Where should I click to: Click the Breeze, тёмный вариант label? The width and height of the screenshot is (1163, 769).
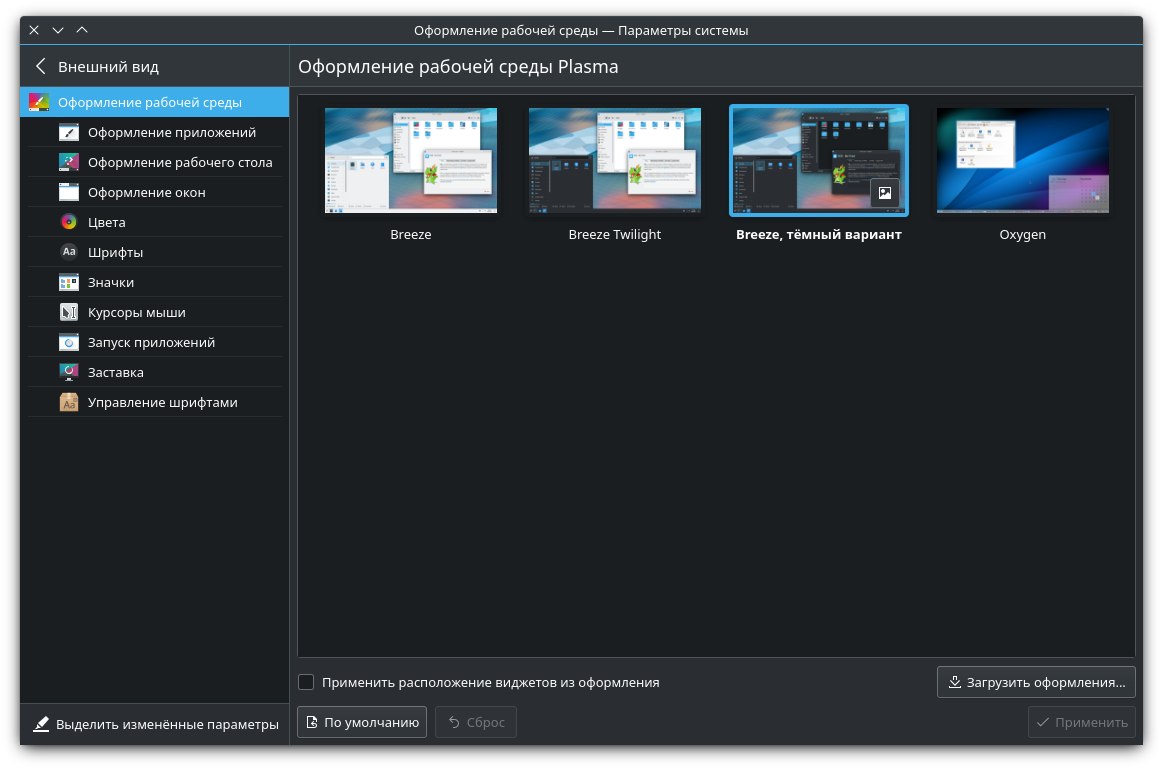819,234
